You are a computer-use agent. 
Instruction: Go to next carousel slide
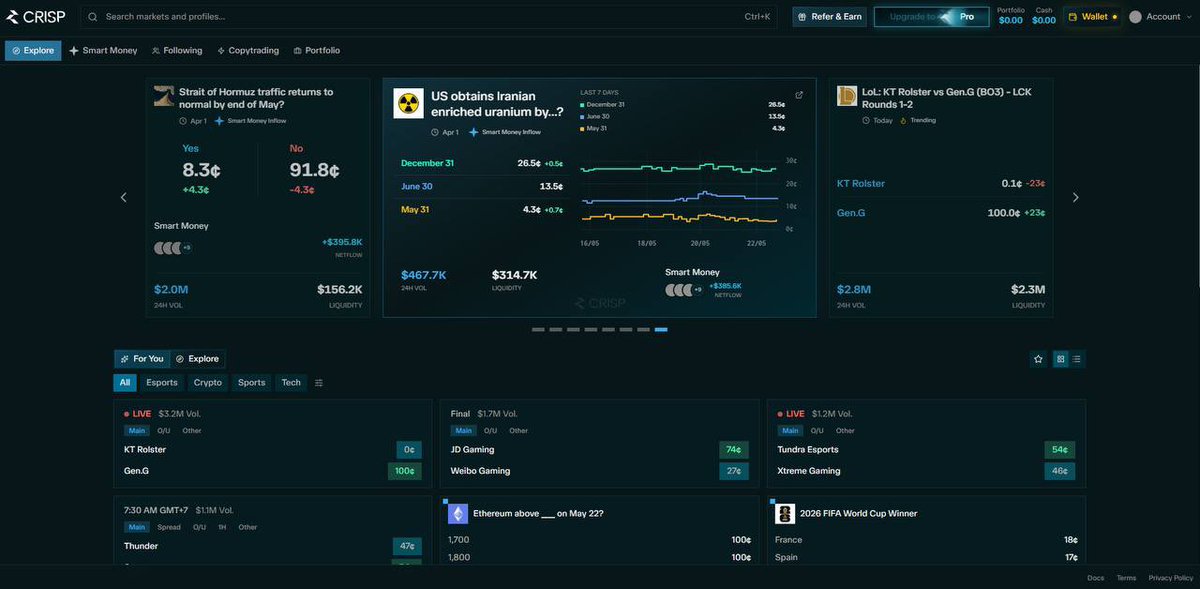click(1076, 197)
